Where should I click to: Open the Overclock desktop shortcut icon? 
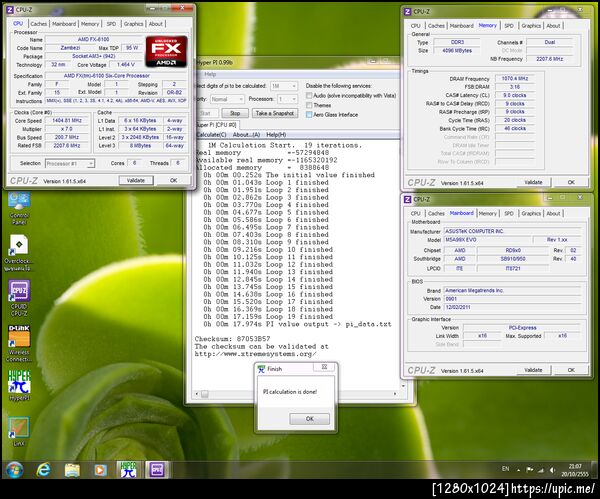coord(18,253)
